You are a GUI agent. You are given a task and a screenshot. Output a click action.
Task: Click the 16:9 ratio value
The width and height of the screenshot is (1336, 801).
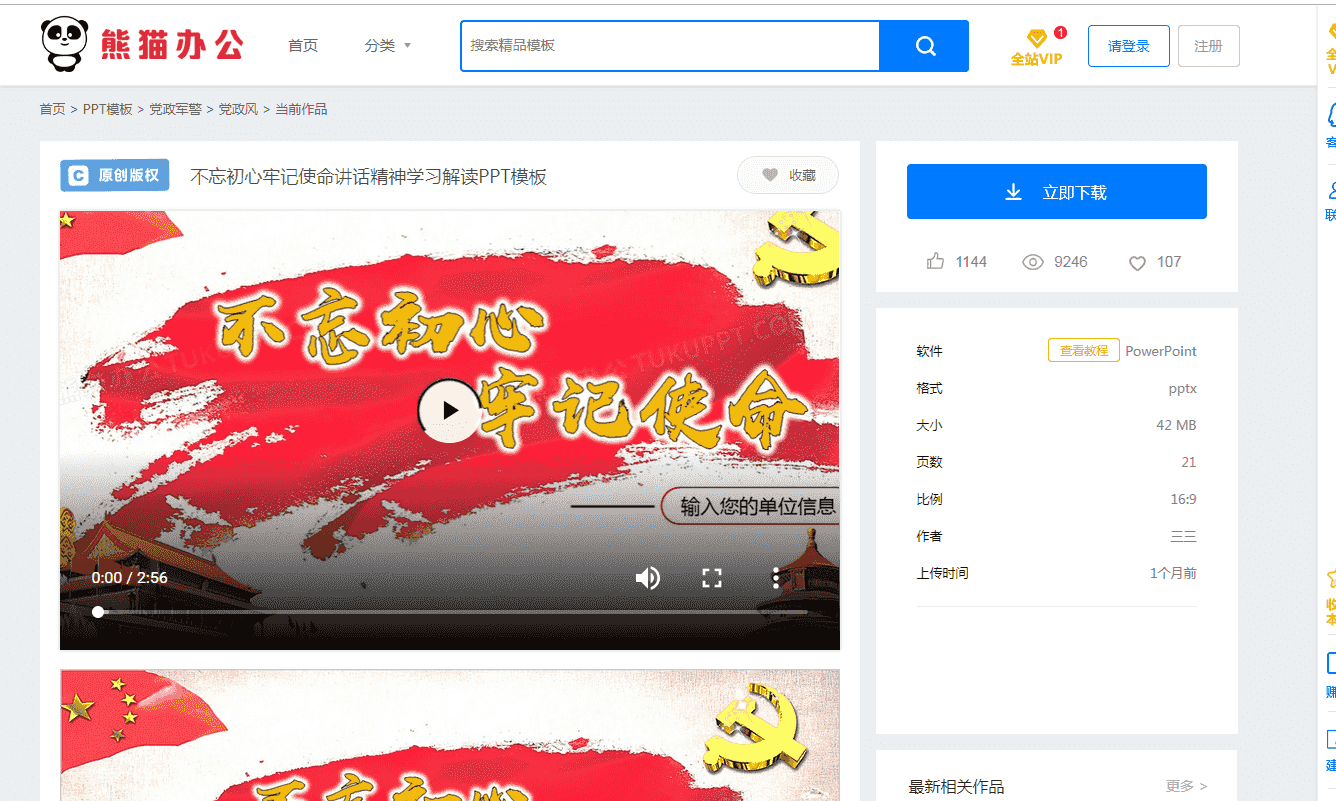1183,500
